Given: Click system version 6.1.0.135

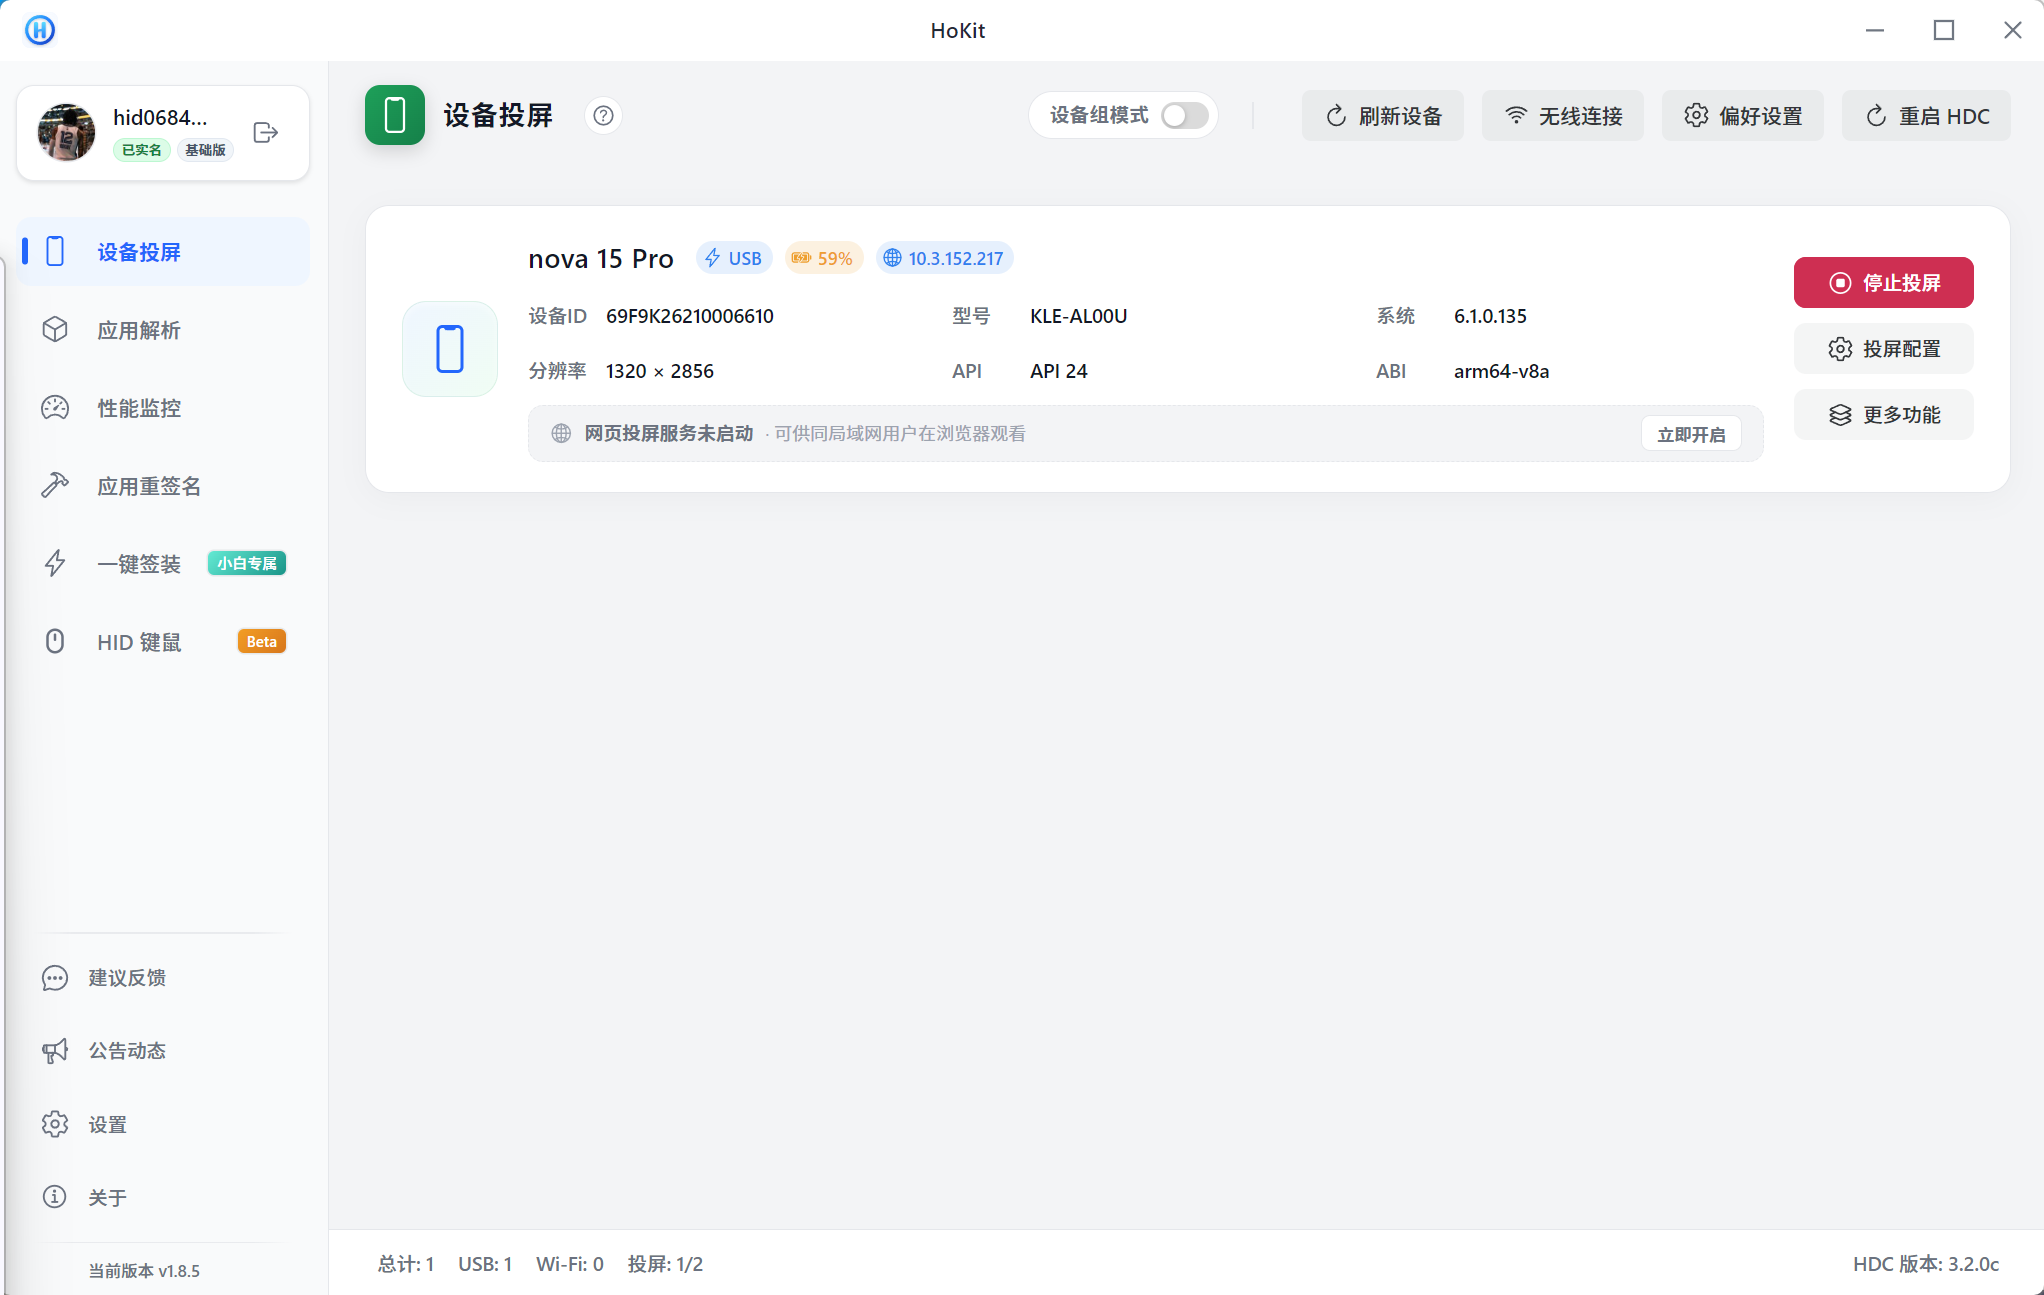Looking at the screenshot, I should (1490, 316).
